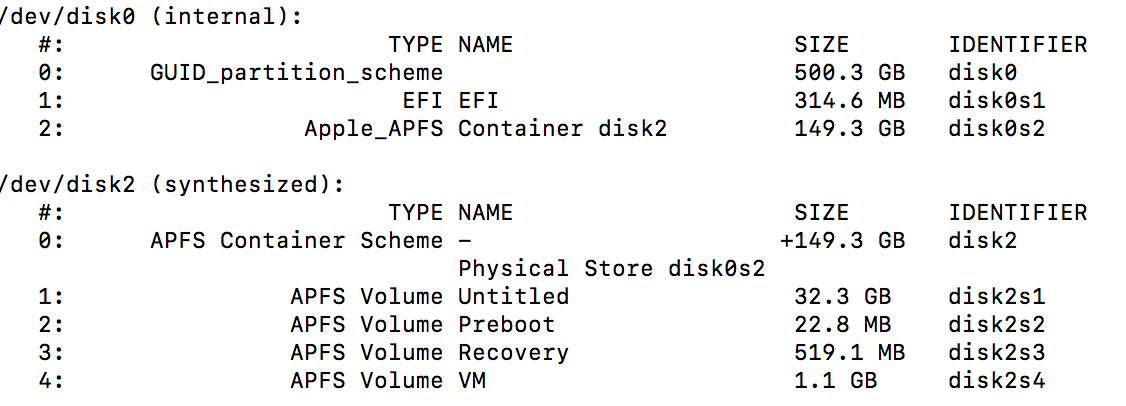Click the 519.1 MB Recovery size
Screen dimensions: 1126x406
point(849,353)
